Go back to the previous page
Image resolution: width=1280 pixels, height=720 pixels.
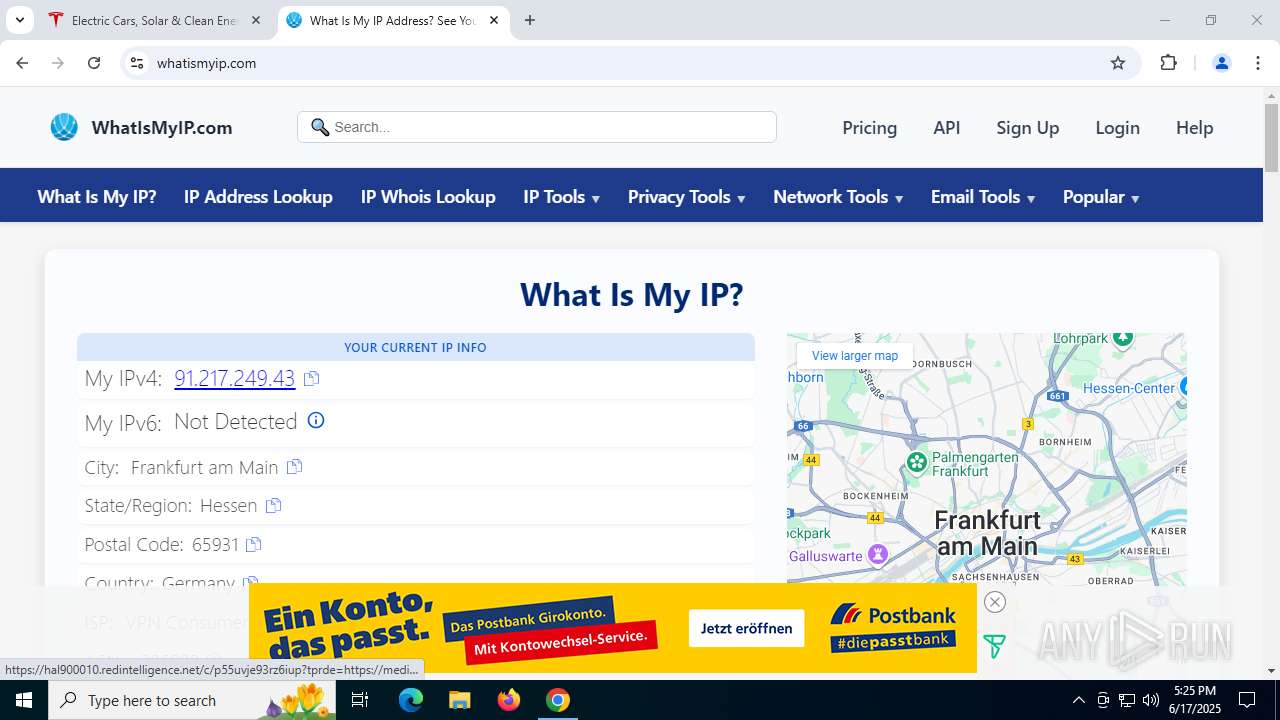[x=22, y=63]
